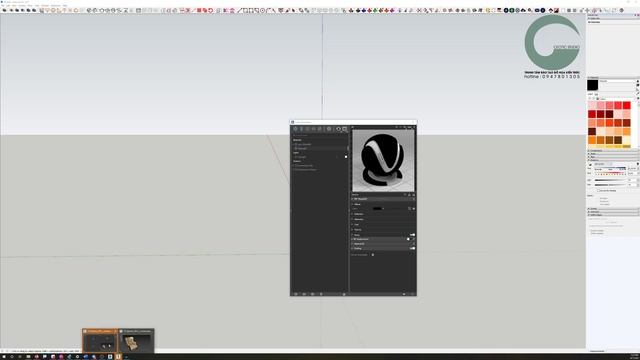Expand the Styles tray panel
The image size is (640, 360).
613,154
